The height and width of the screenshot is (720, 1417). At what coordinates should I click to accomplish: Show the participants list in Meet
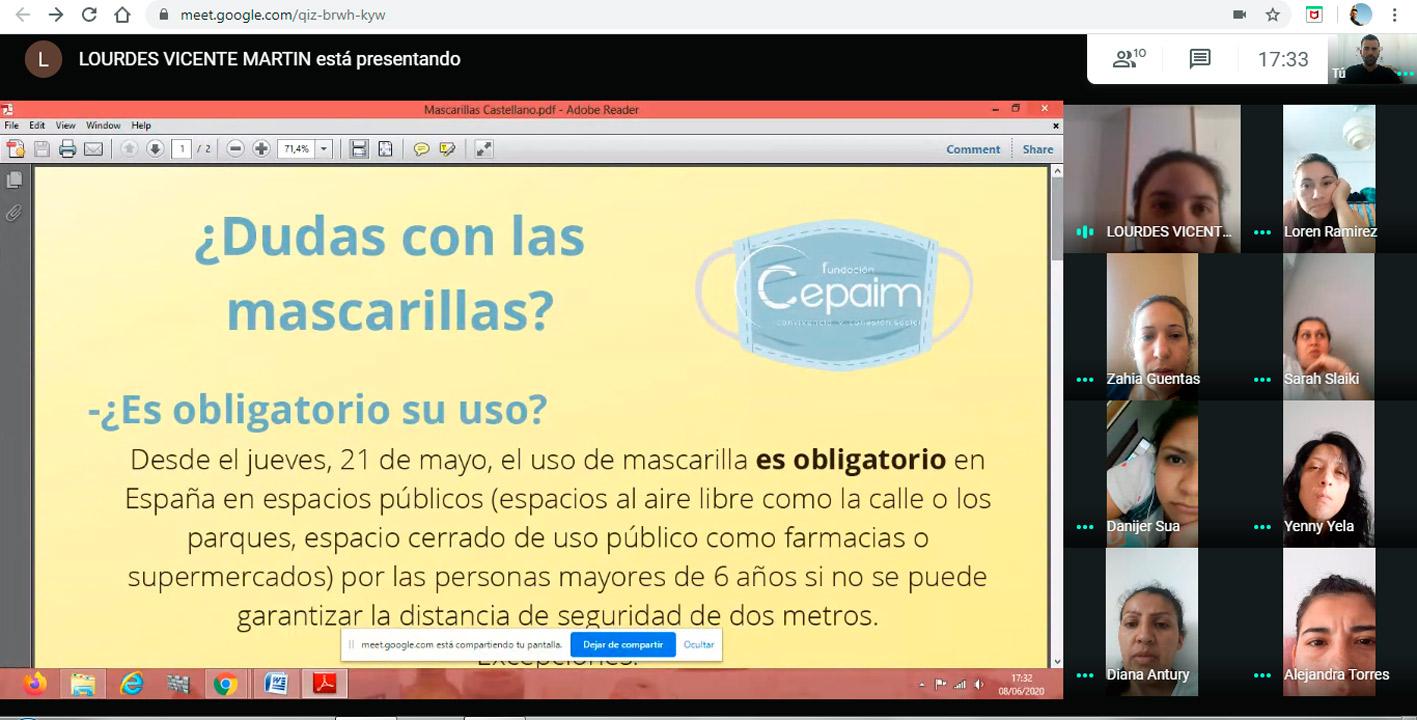(1129, 59)
